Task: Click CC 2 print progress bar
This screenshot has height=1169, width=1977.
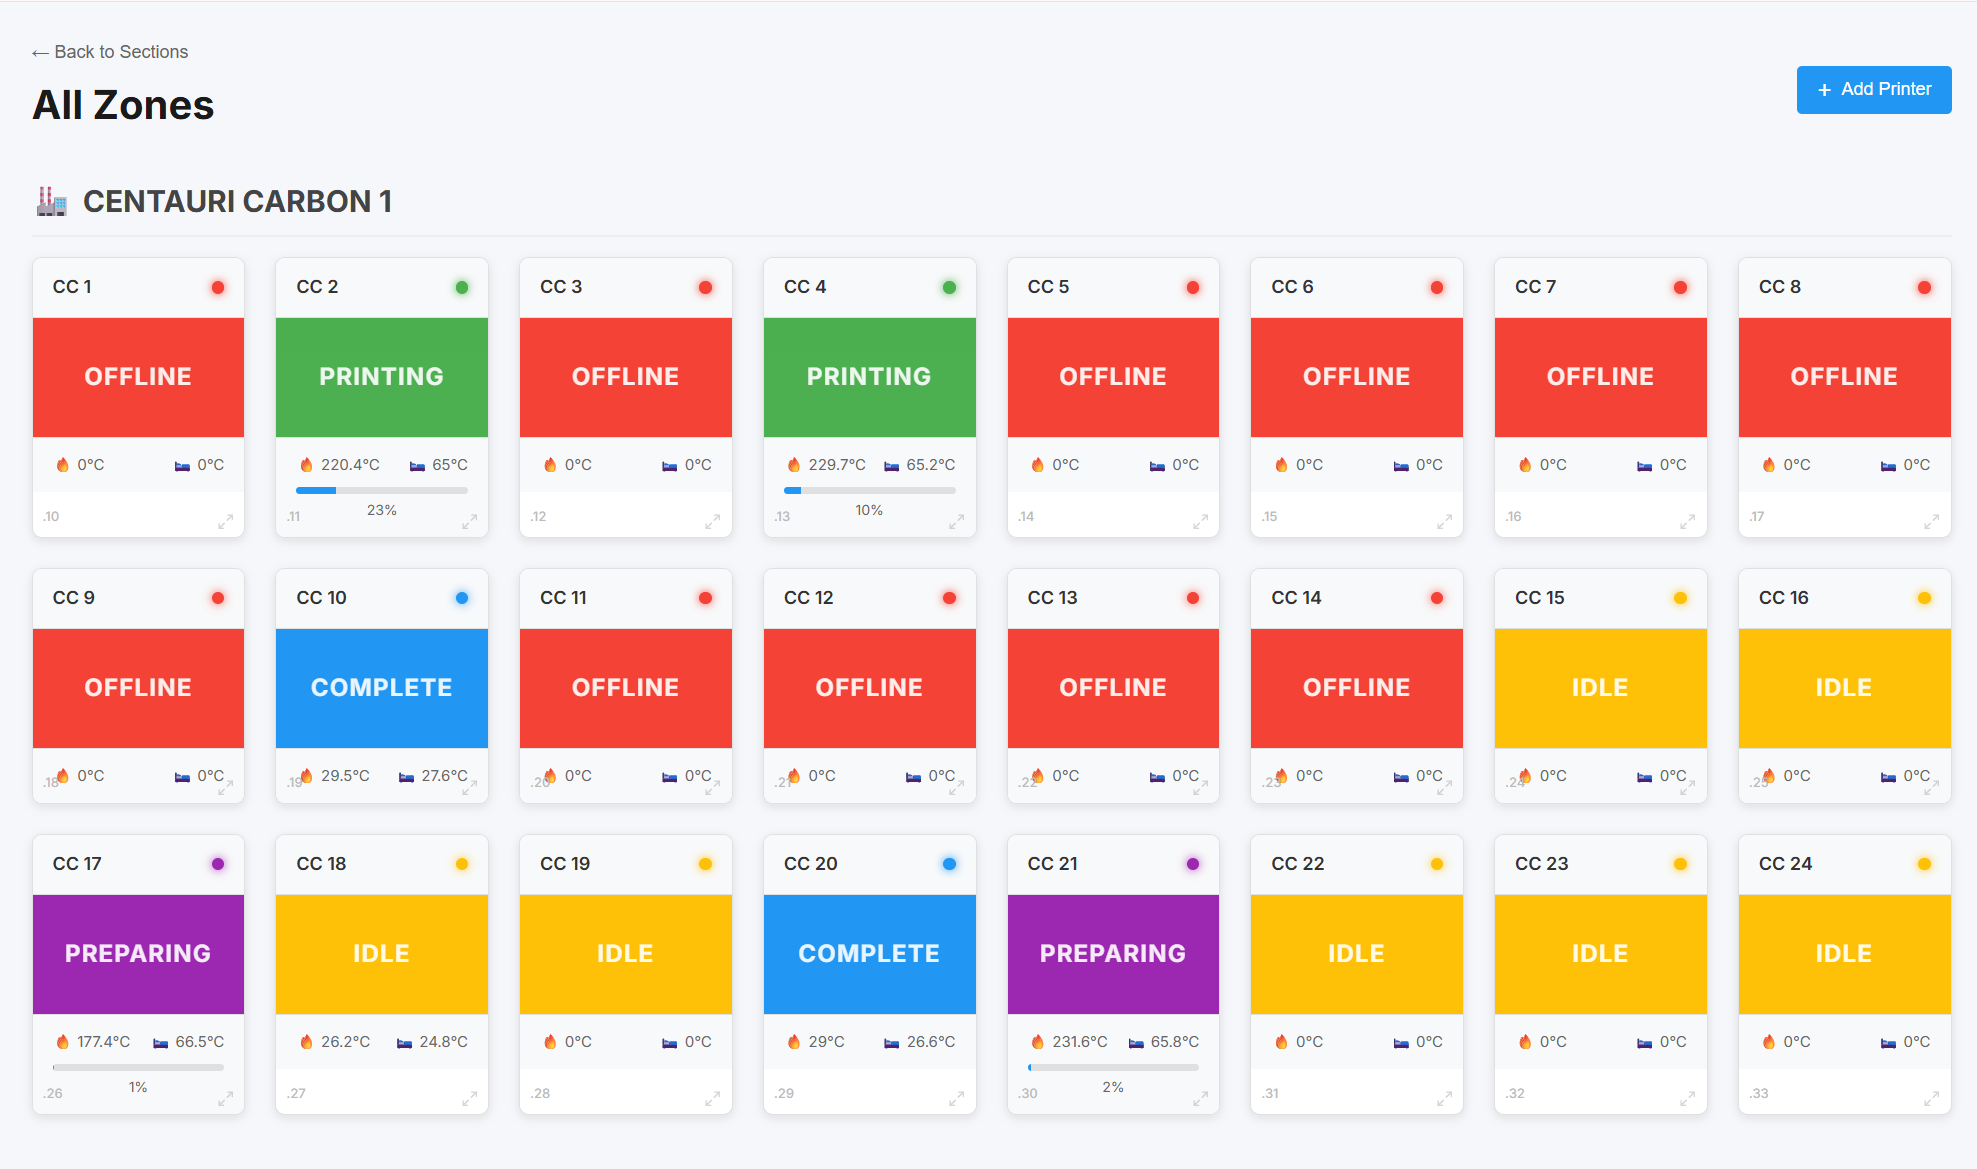Action: [x=381, y=490]
